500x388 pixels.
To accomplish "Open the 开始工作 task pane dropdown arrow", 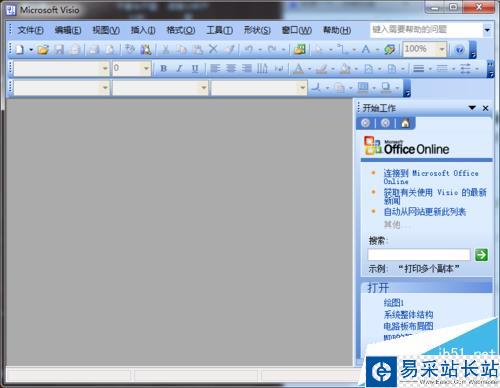I will pos(472,108).
